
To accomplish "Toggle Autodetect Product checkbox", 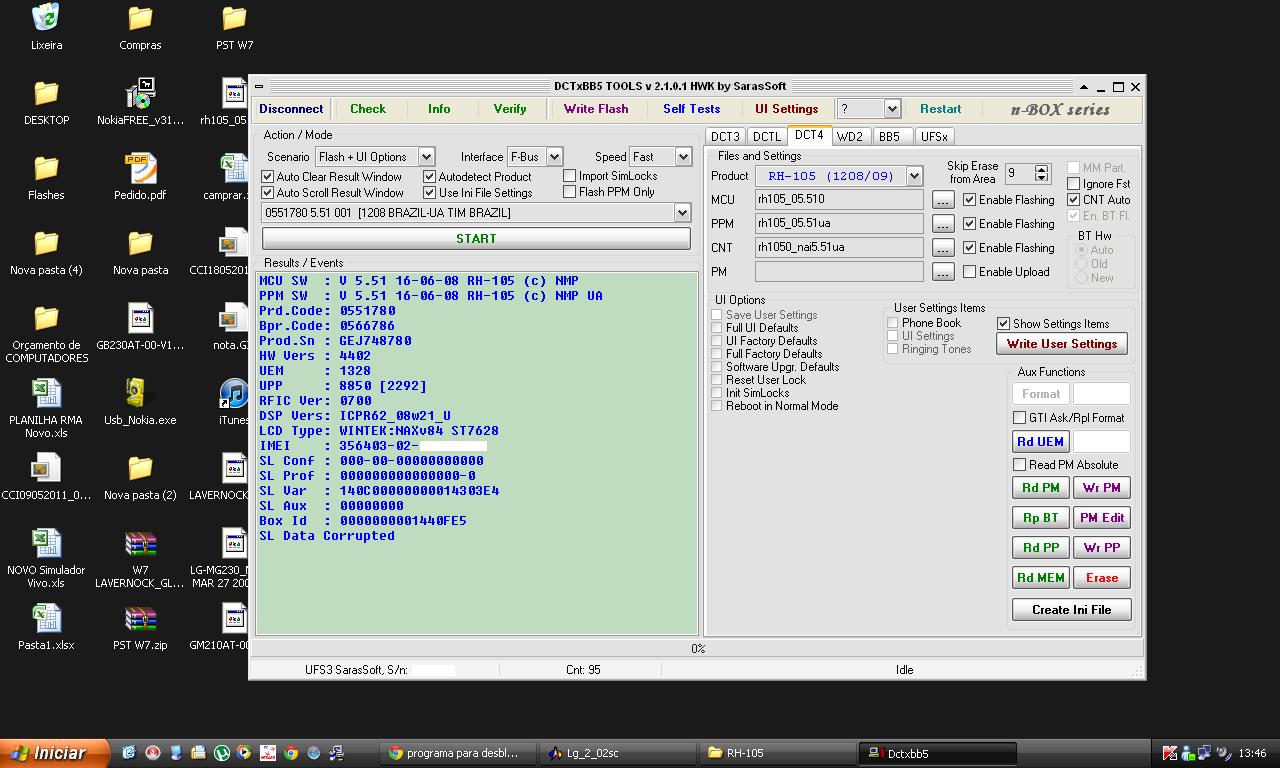I will tap(430, 176).
